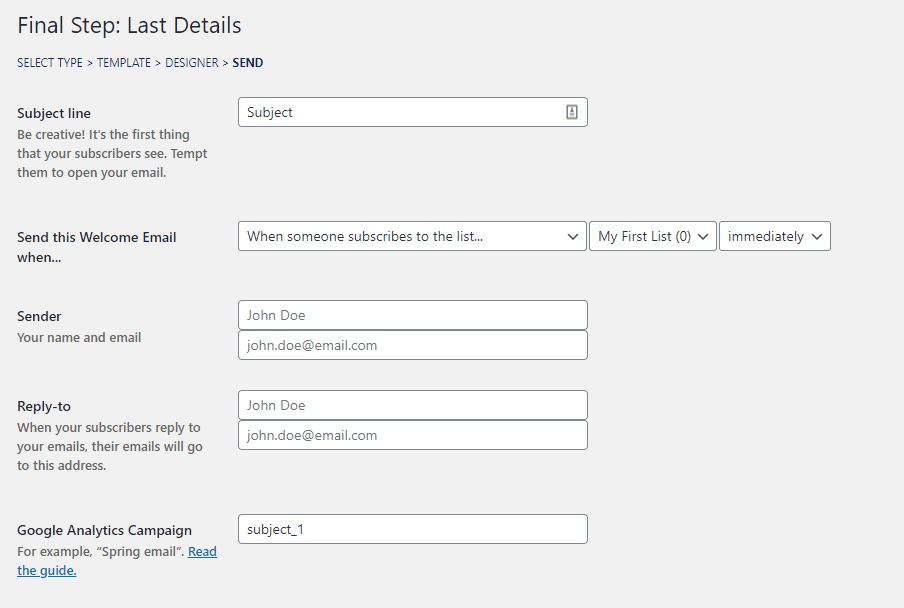Image resolution: width=904 pixels, height=608 pixels.
Task: Edit the Google Analytics Campaign field
Action: 412,529
